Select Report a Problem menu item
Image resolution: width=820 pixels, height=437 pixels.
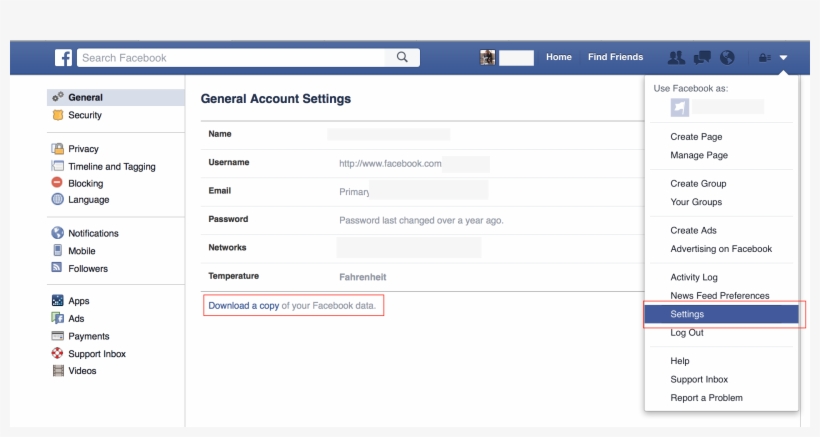[706, 398]
